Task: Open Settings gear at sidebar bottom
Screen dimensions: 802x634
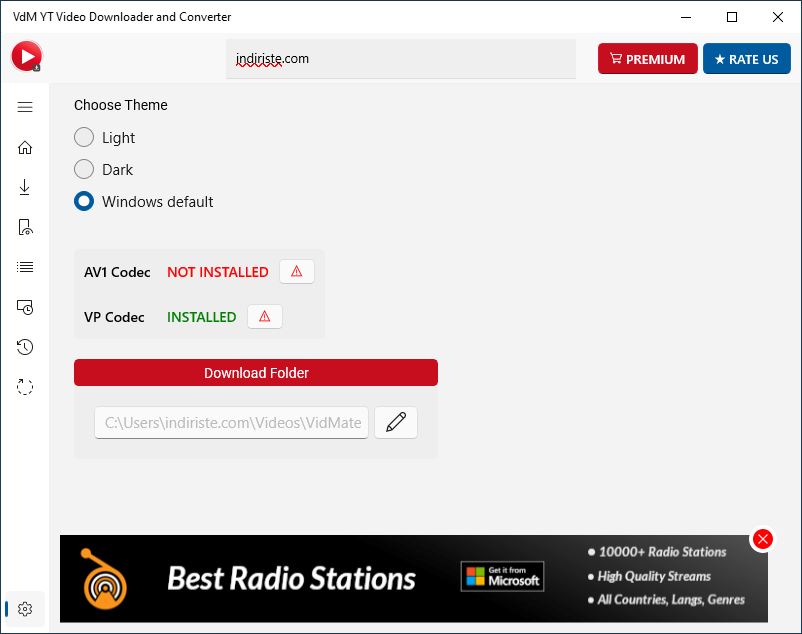Action: (x=25, y=609)
